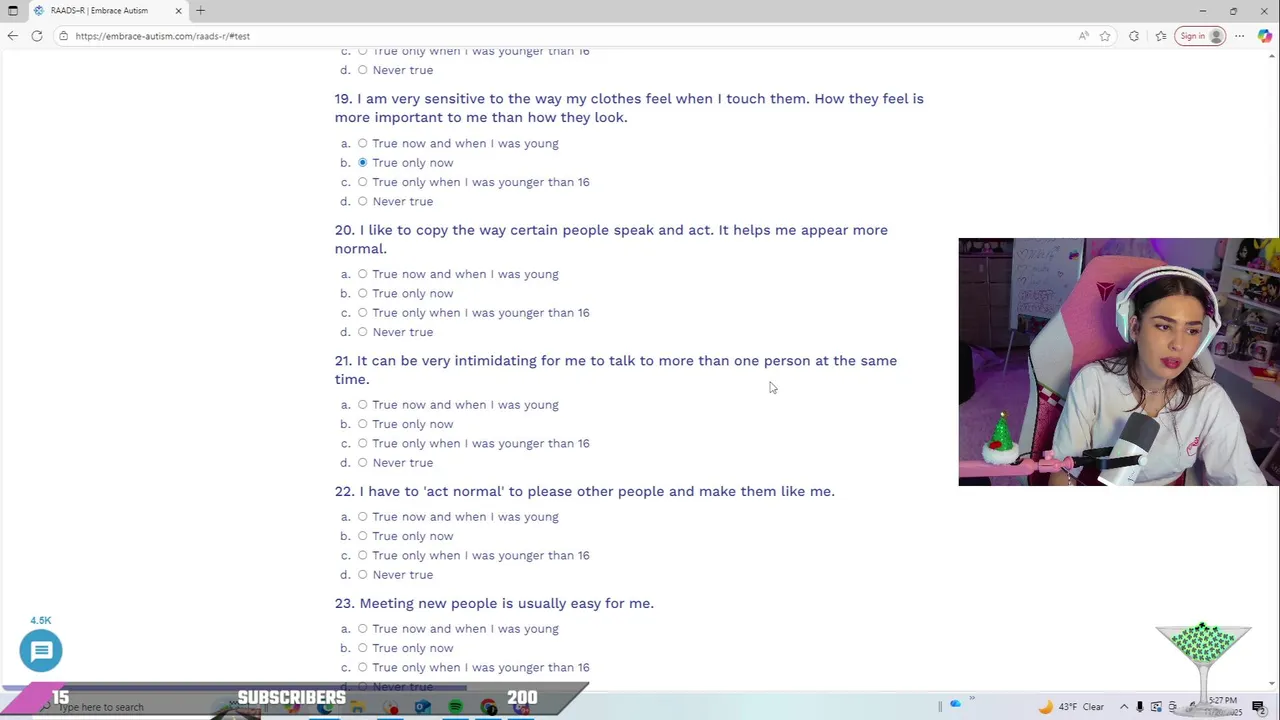Open the Favorites list icon

[x=1161, y=36]
